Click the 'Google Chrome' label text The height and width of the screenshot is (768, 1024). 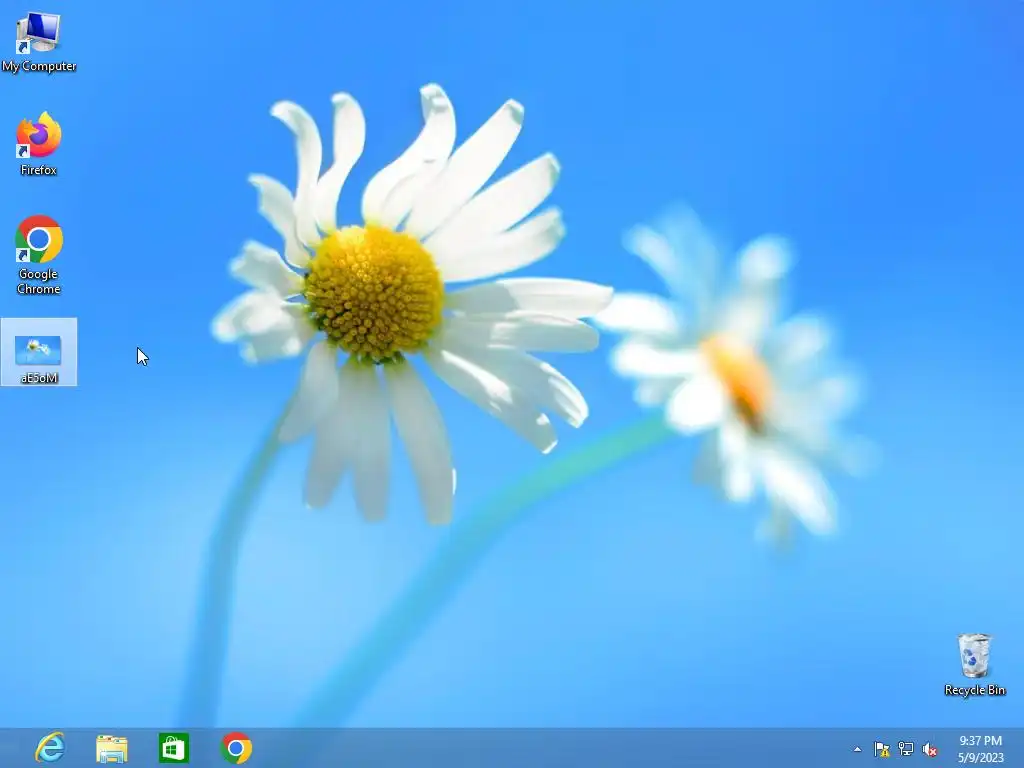pos(39,281)
